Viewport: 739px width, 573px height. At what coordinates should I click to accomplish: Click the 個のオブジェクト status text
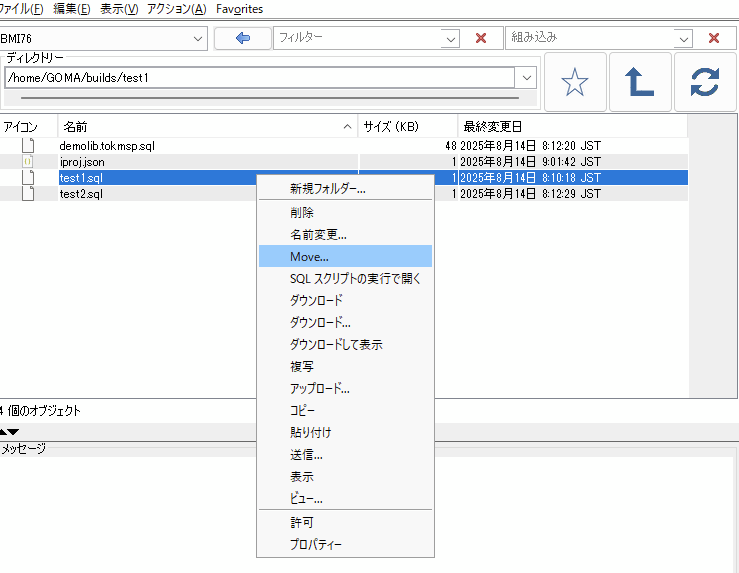pos(44,411)
